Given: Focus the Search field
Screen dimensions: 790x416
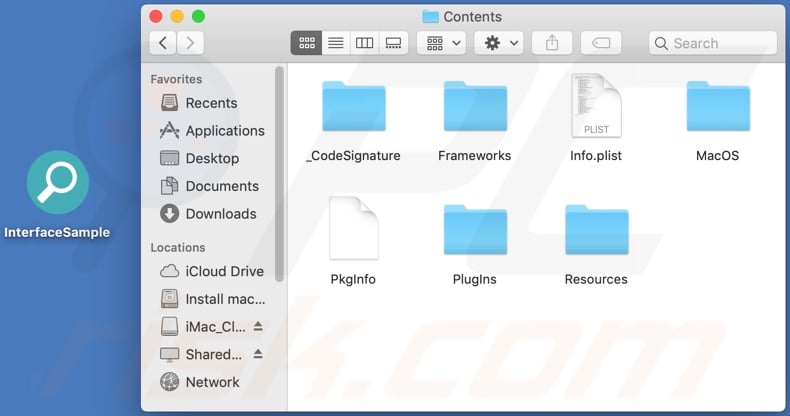Looking at the screenshot, I should coord(713,43).
